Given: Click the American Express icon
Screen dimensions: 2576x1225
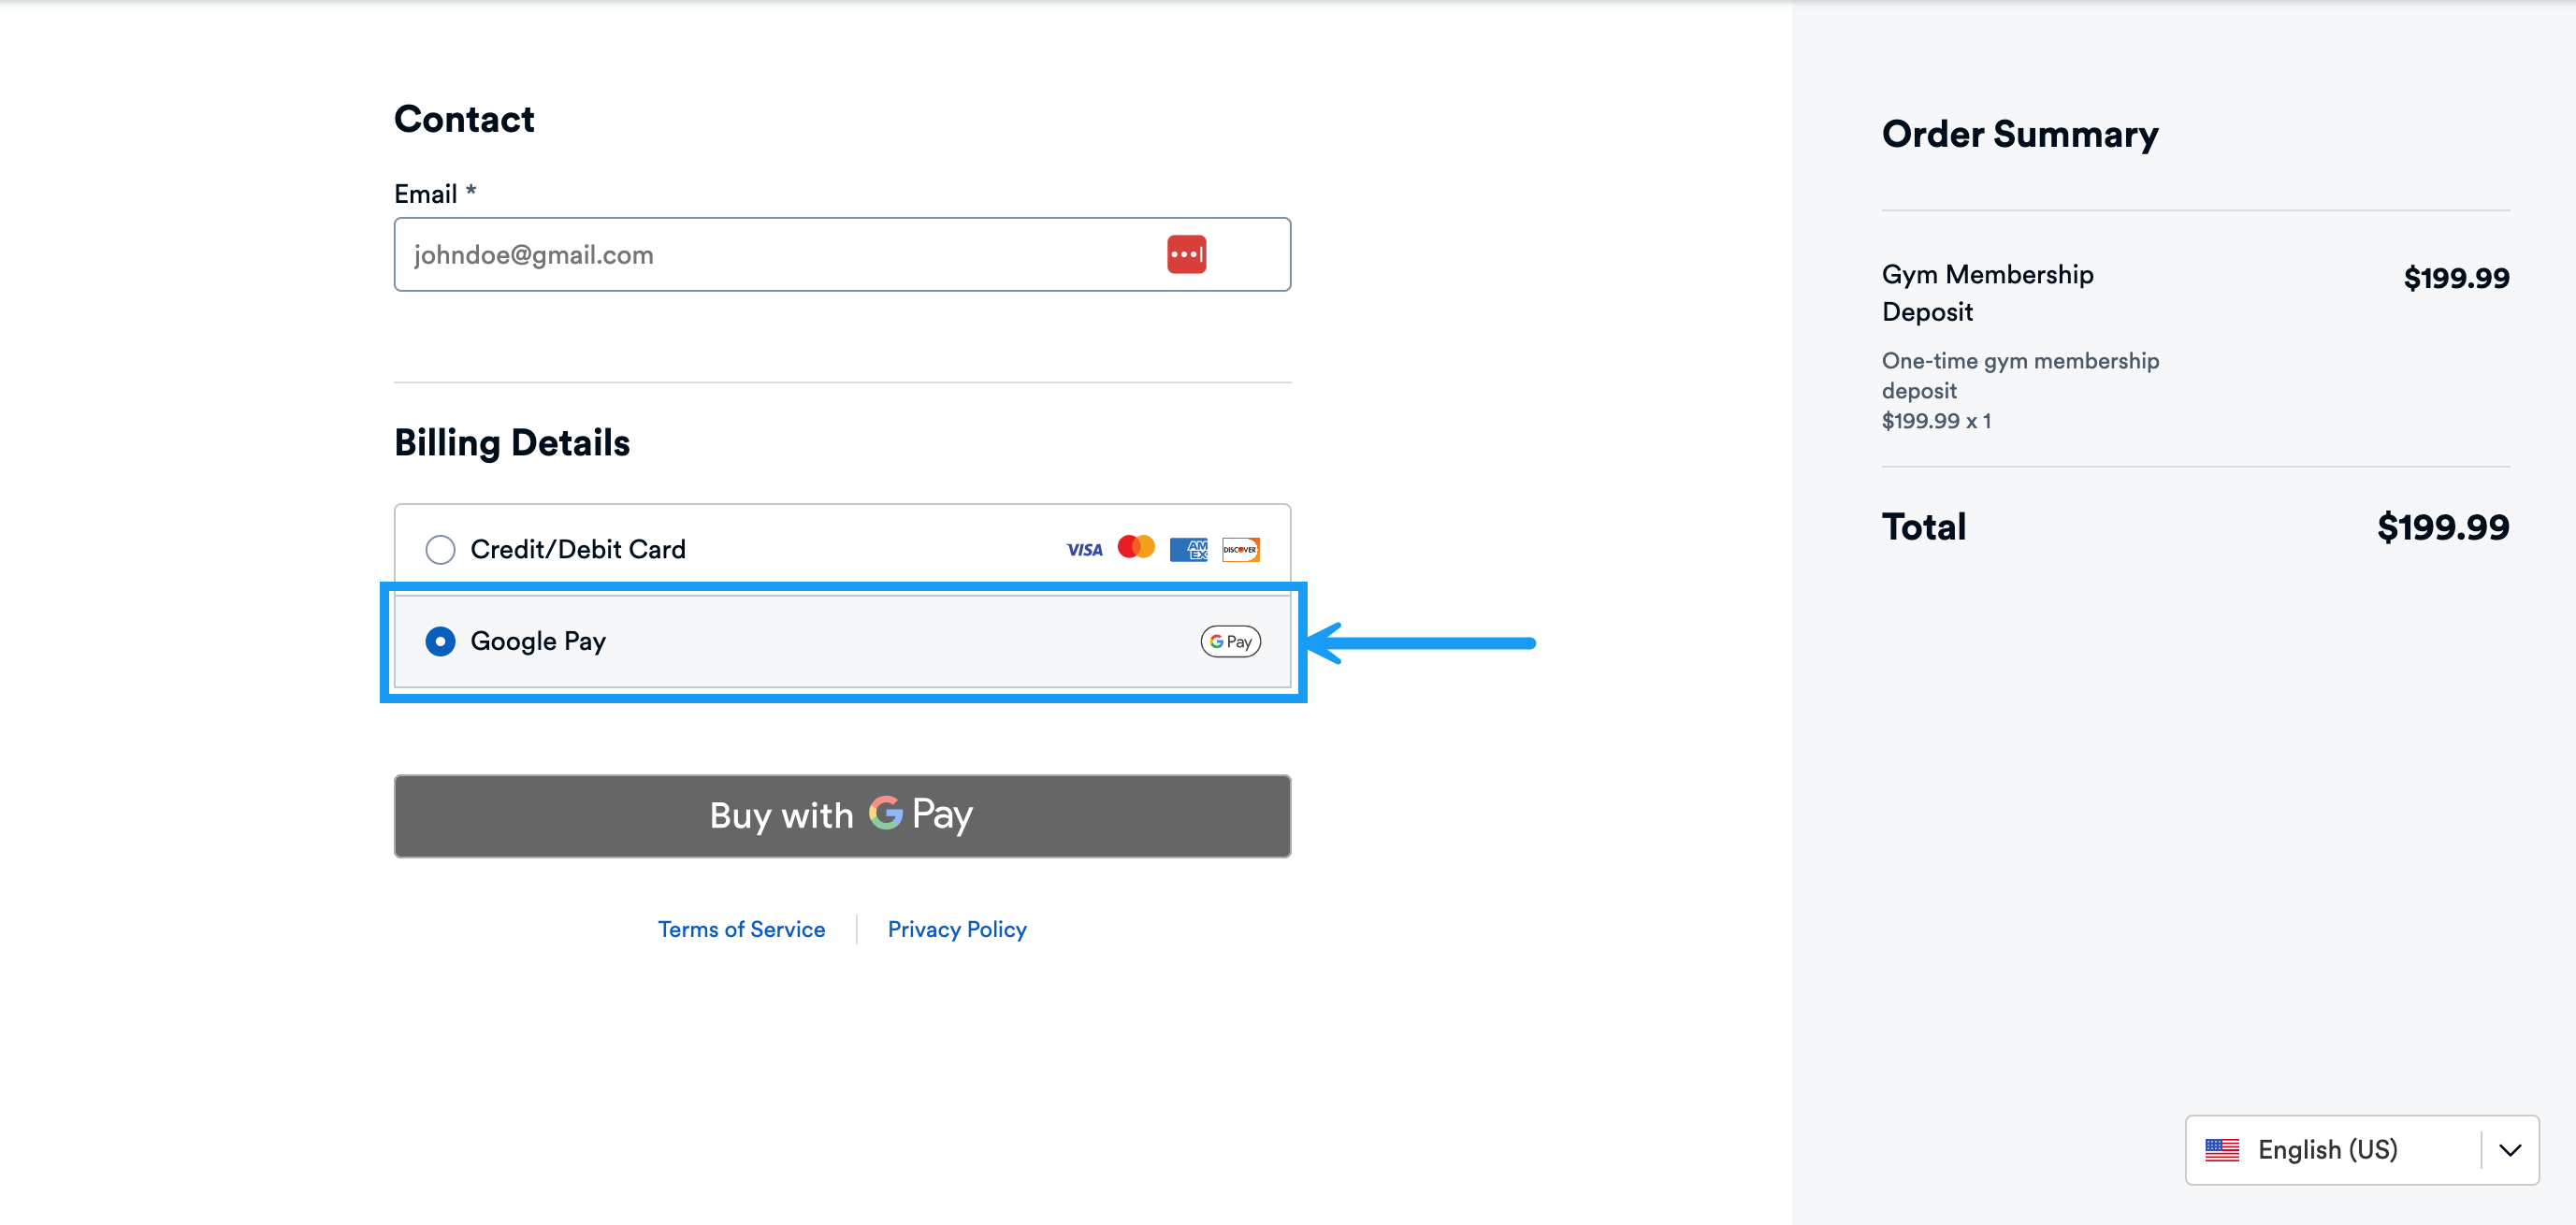Looking at the screenshot, I should coord(1189,549).
